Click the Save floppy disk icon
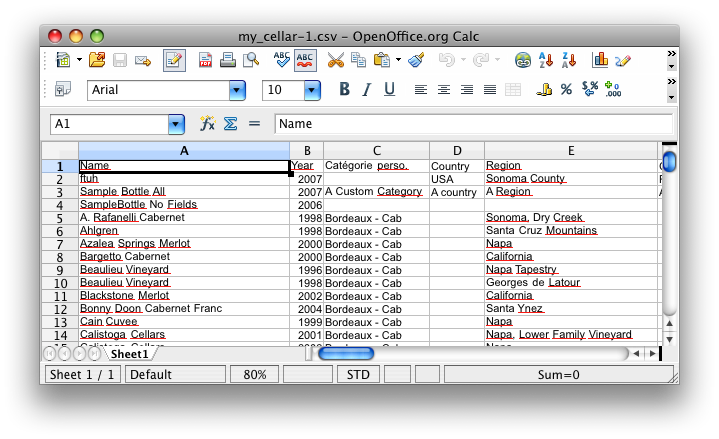719x439 pixels. click(120, 60)
